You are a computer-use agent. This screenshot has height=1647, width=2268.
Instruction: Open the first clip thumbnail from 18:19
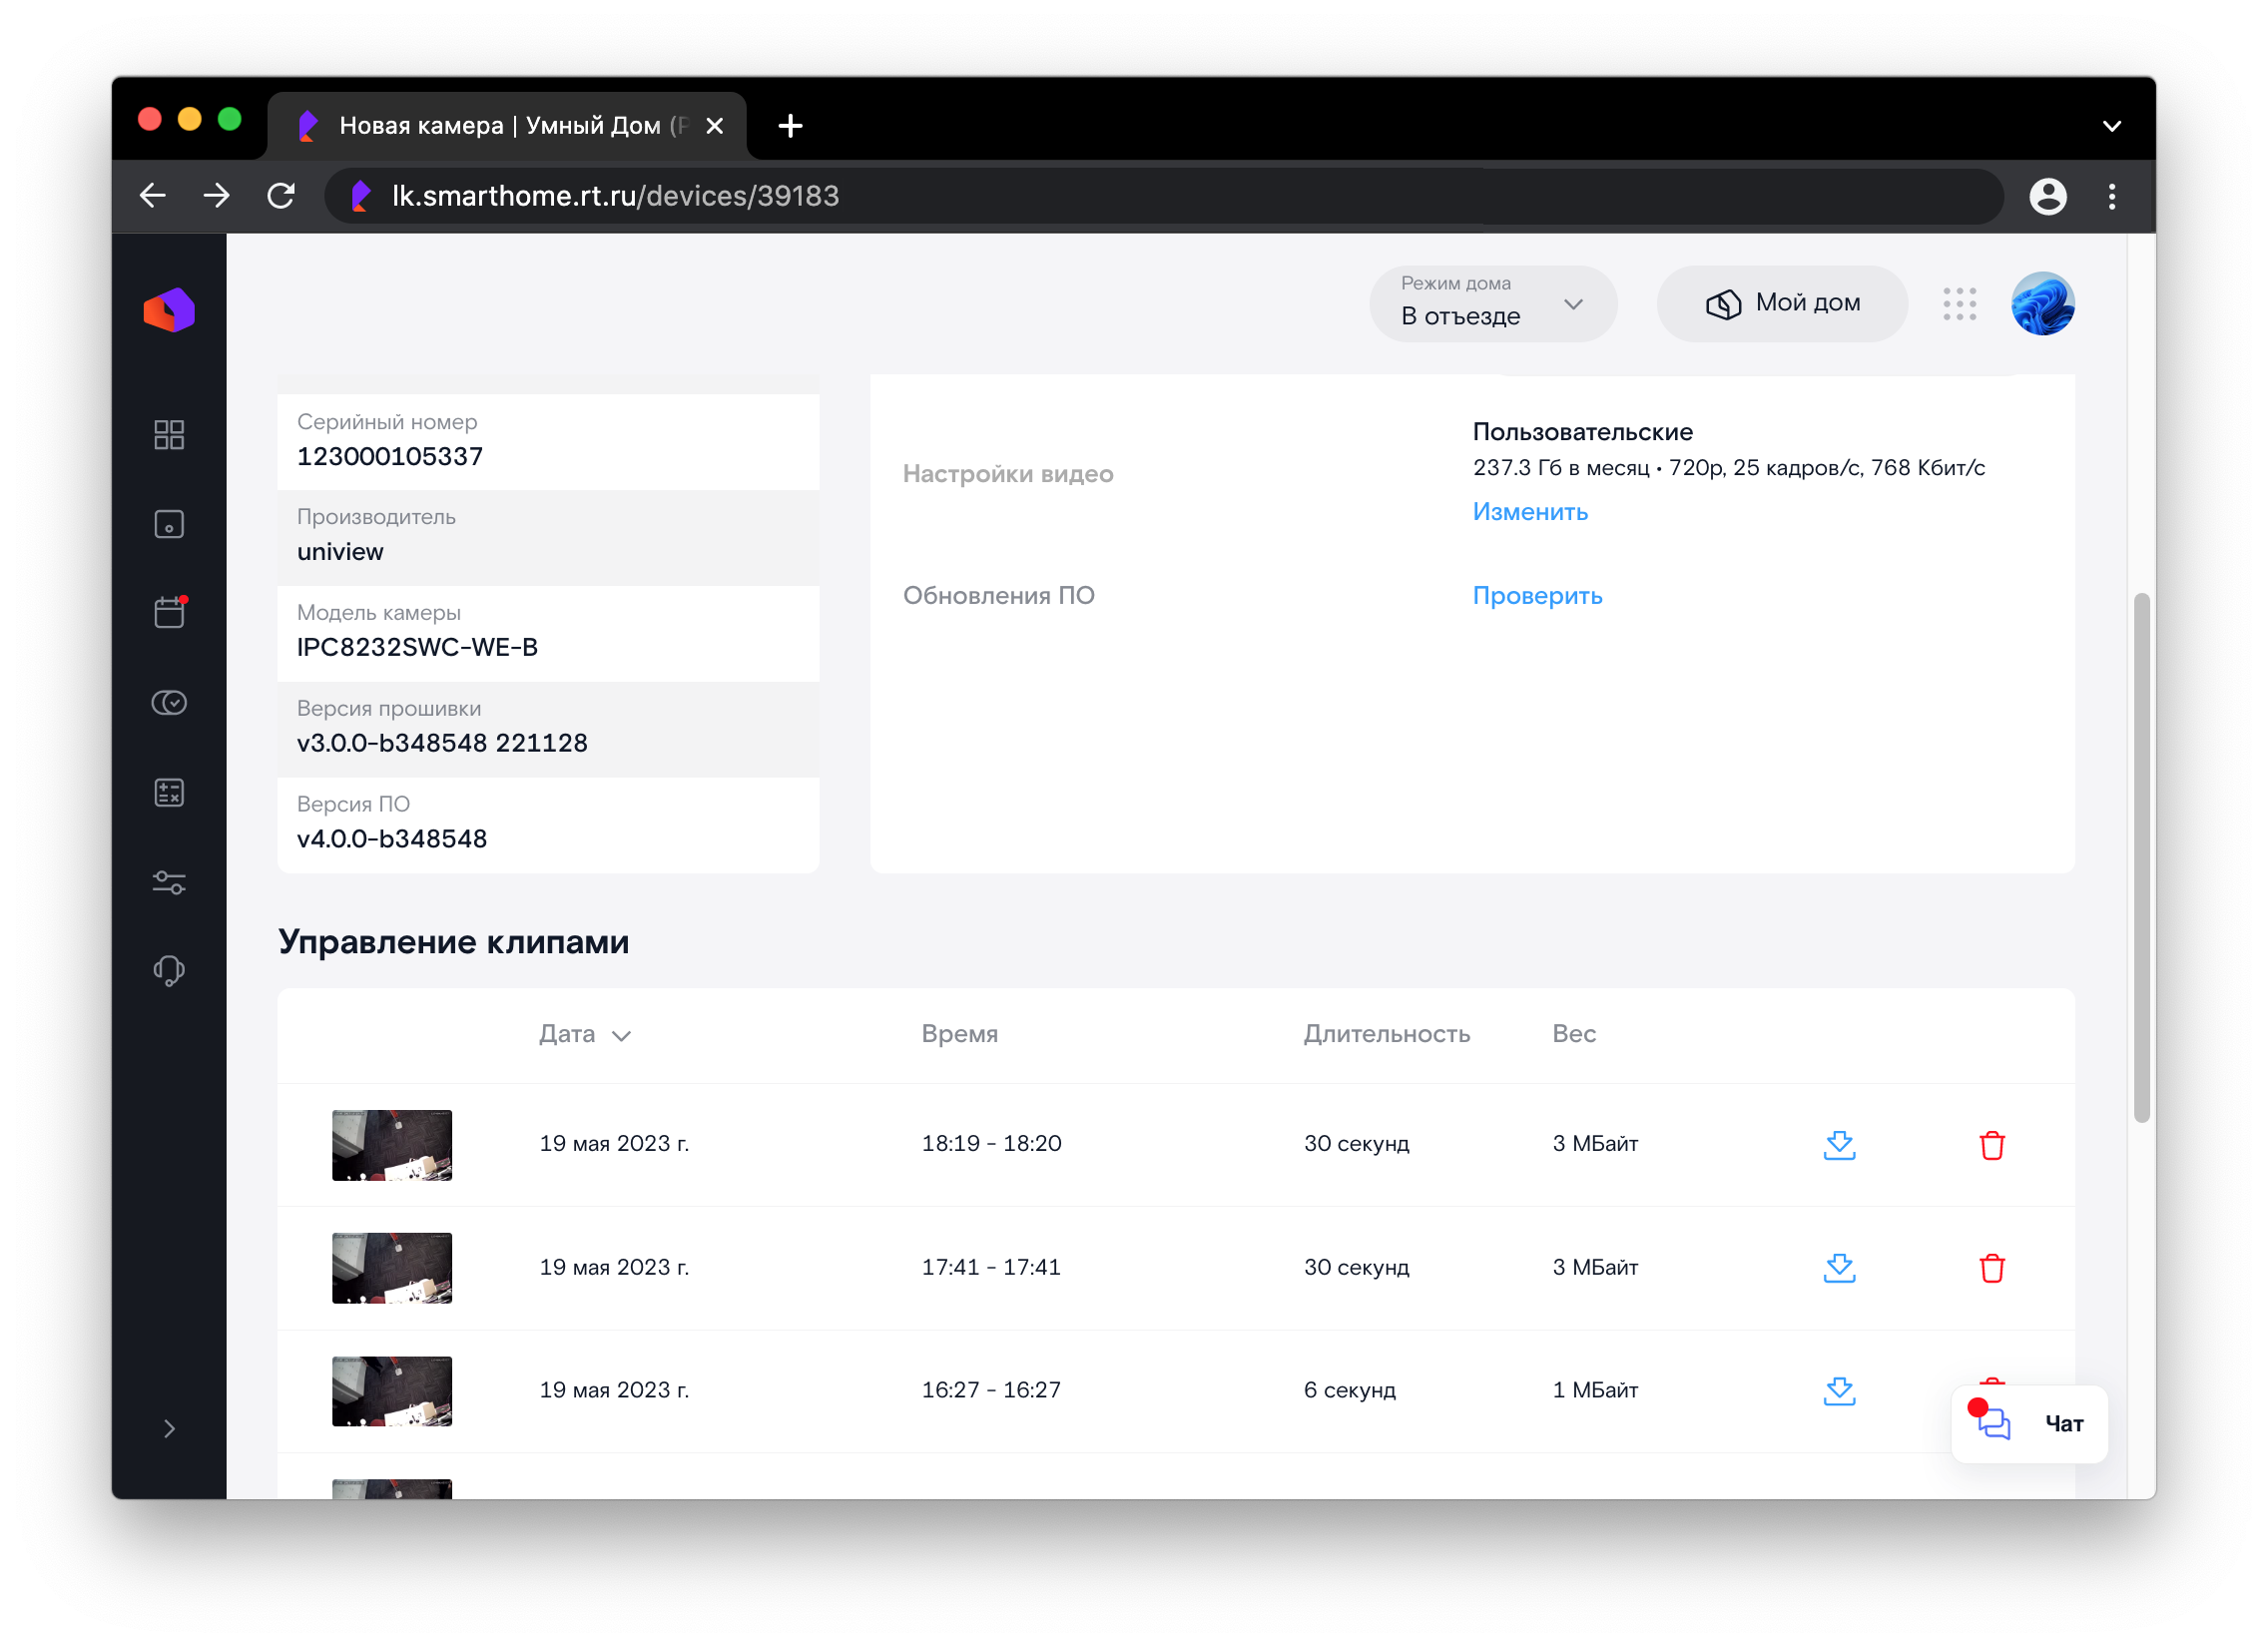[x=392, y=1145]
